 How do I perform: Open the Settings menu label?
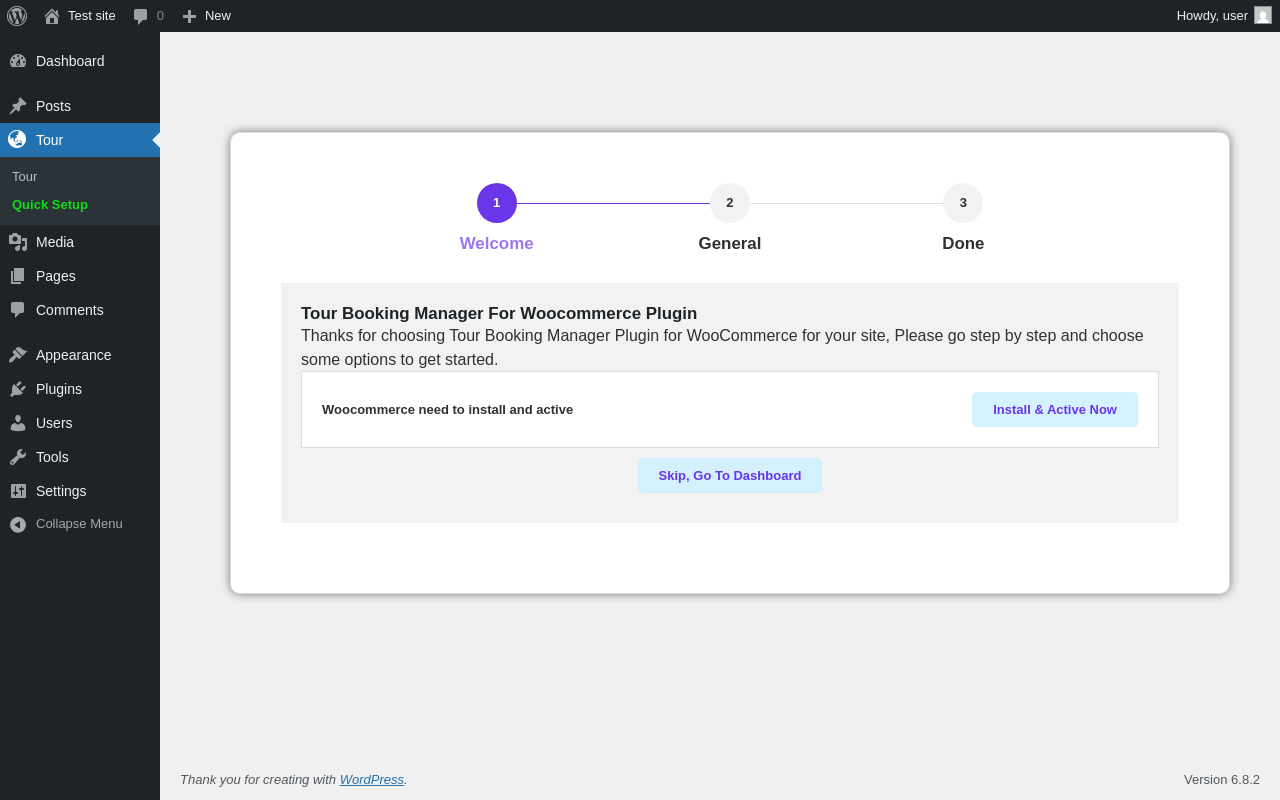point(61,491)
